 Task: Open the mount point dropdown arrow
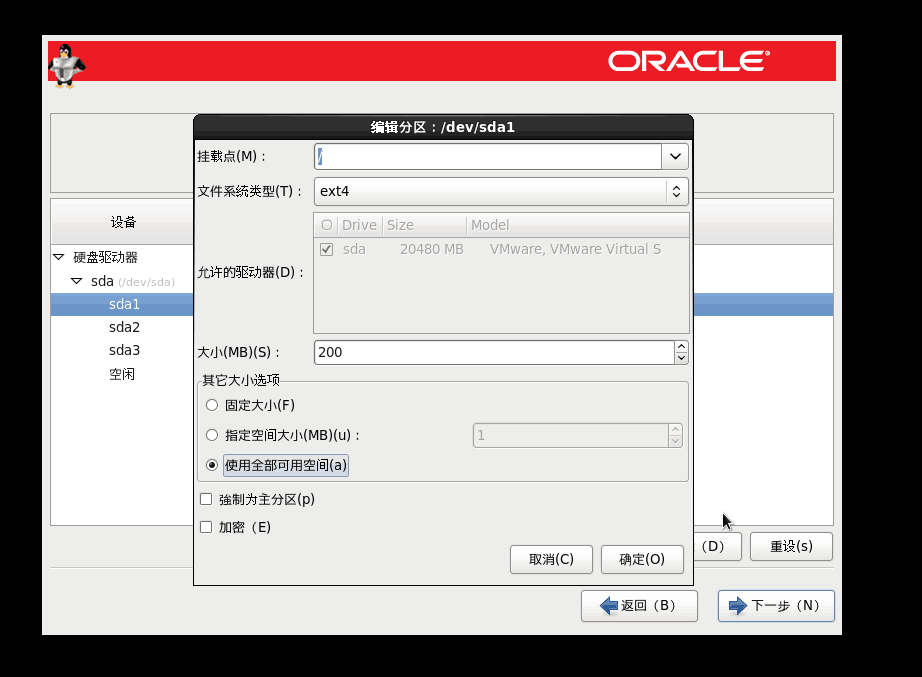(675, 157)
